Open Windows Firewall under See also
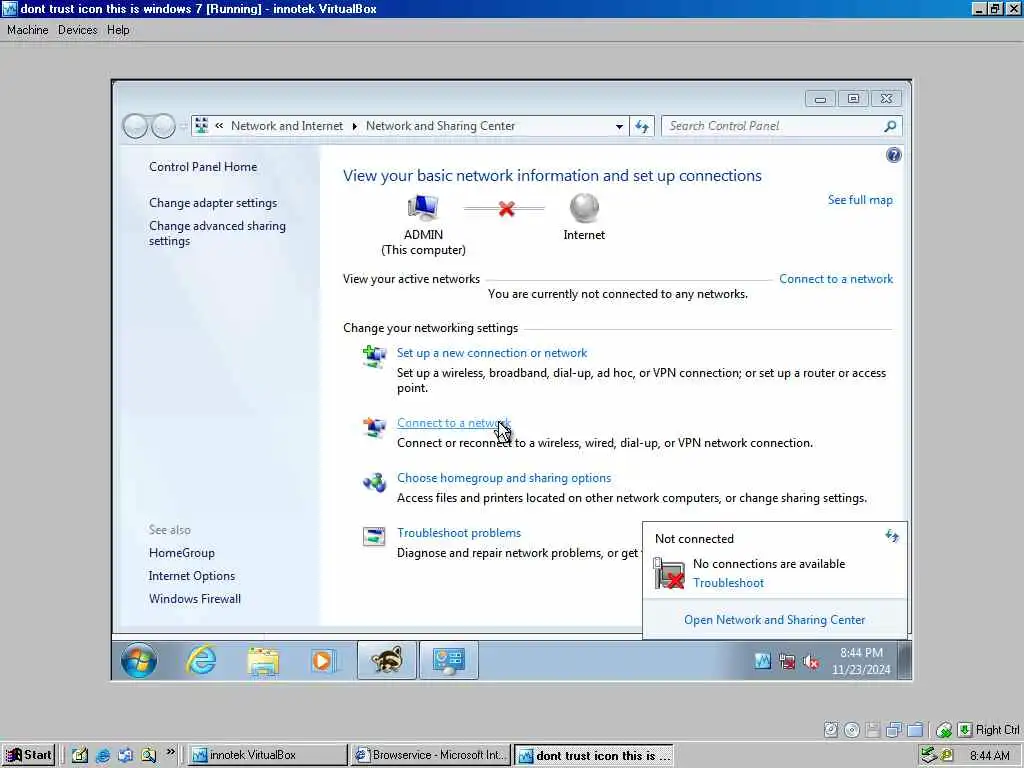The image size is (1024, 768). 195,598
